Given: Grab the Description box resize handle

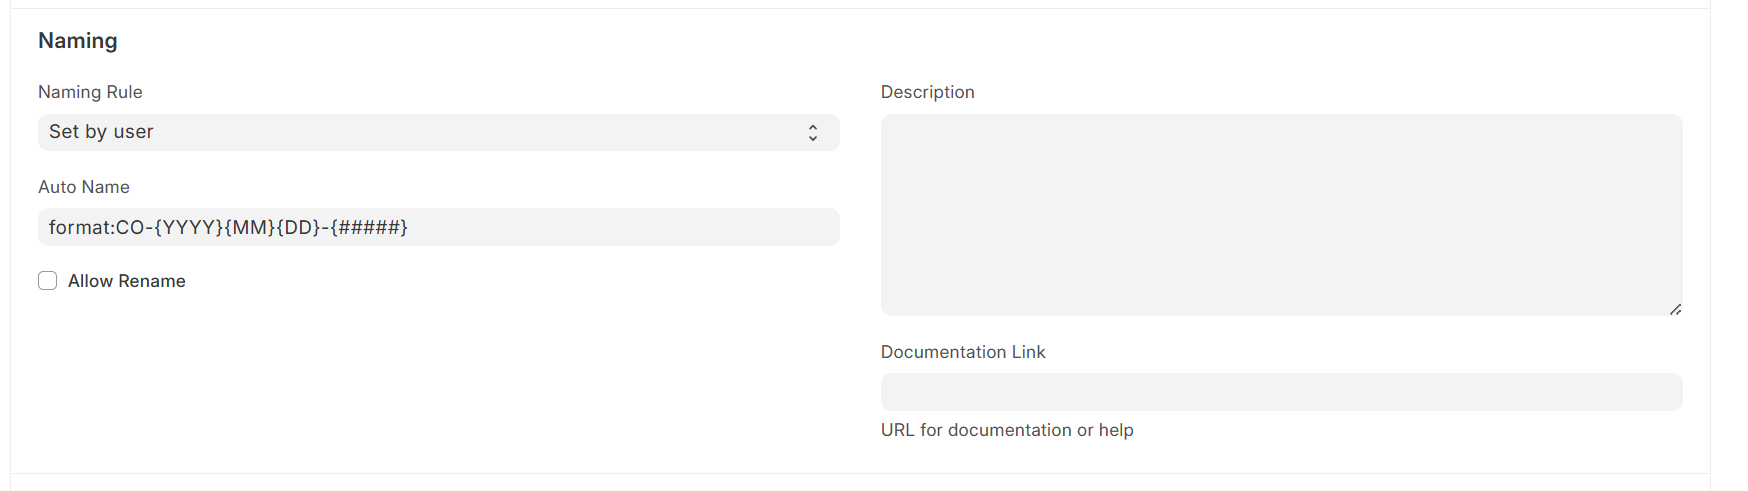Looking at the screenshot, I should click(1675, 309).
